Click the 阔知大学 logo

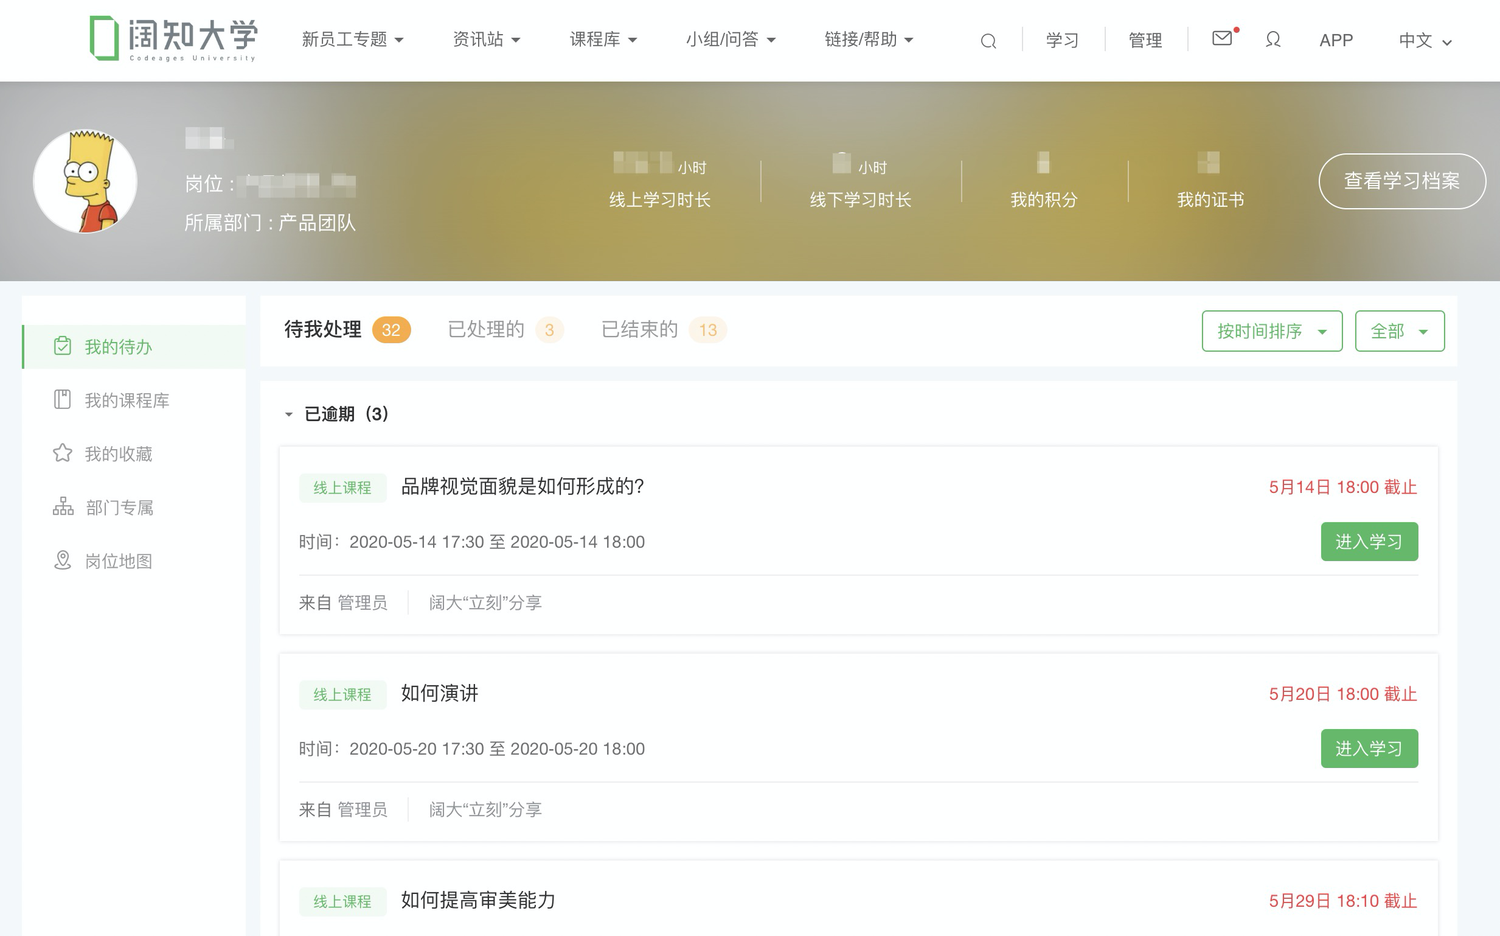tap(174, 39)
